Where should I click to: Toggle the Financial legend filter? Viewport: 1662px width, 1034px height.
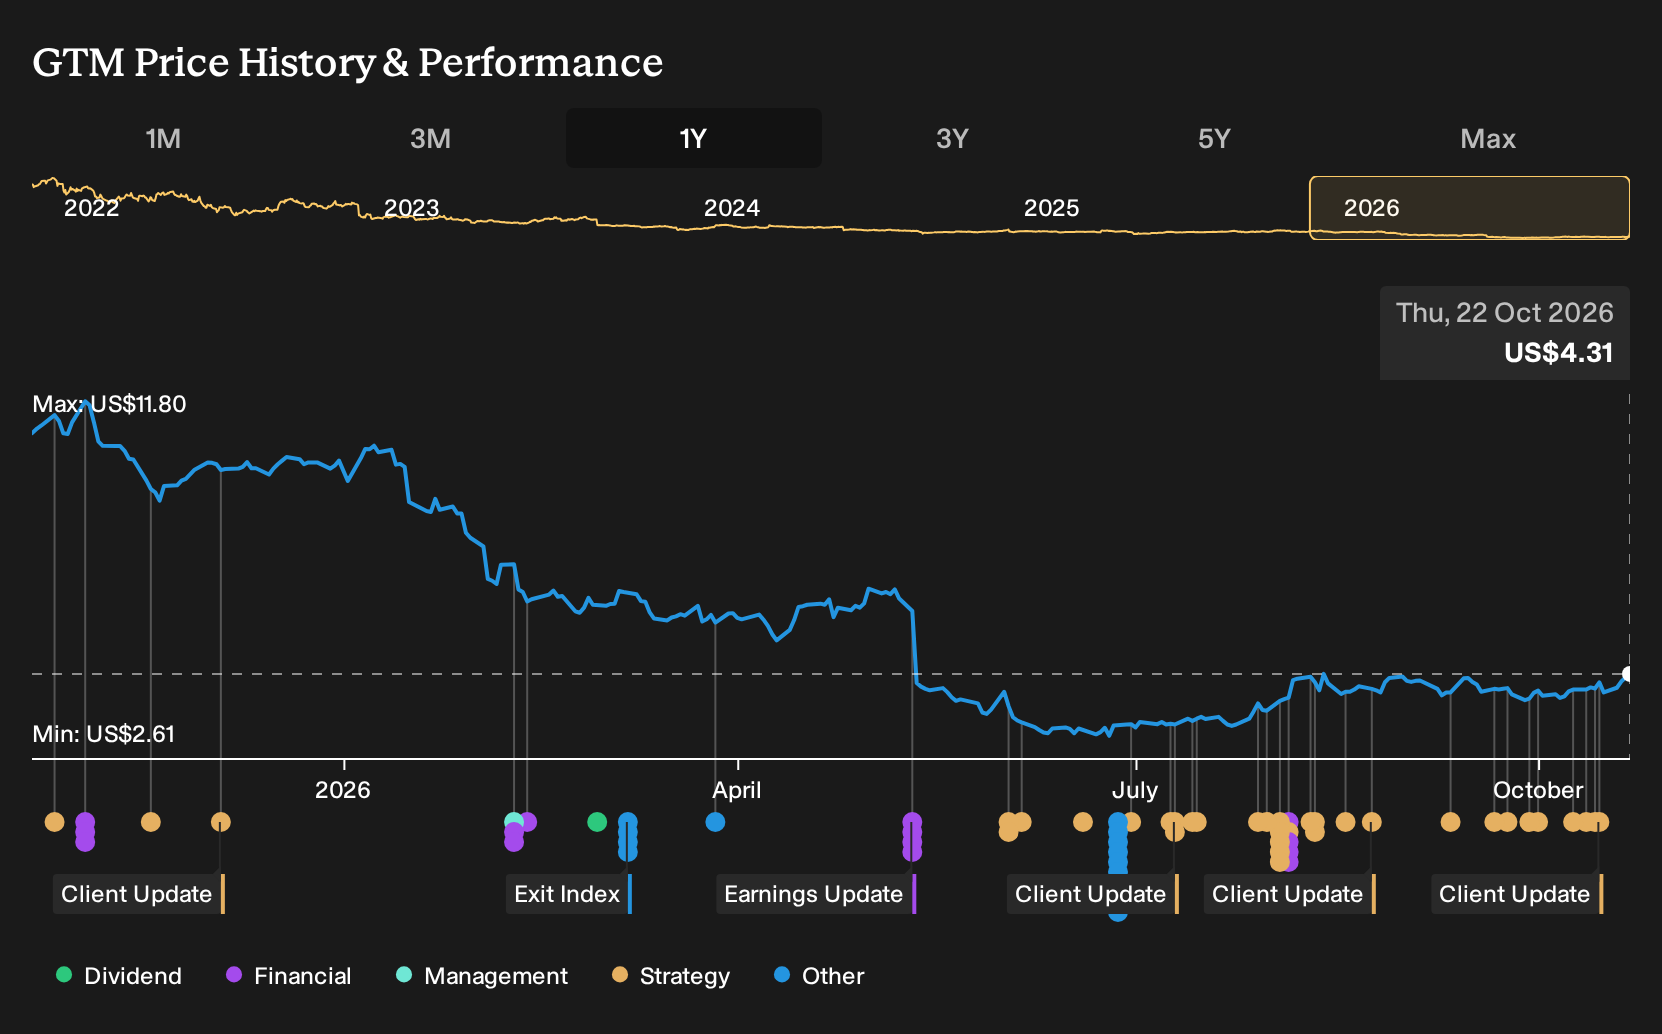point(289,976)
